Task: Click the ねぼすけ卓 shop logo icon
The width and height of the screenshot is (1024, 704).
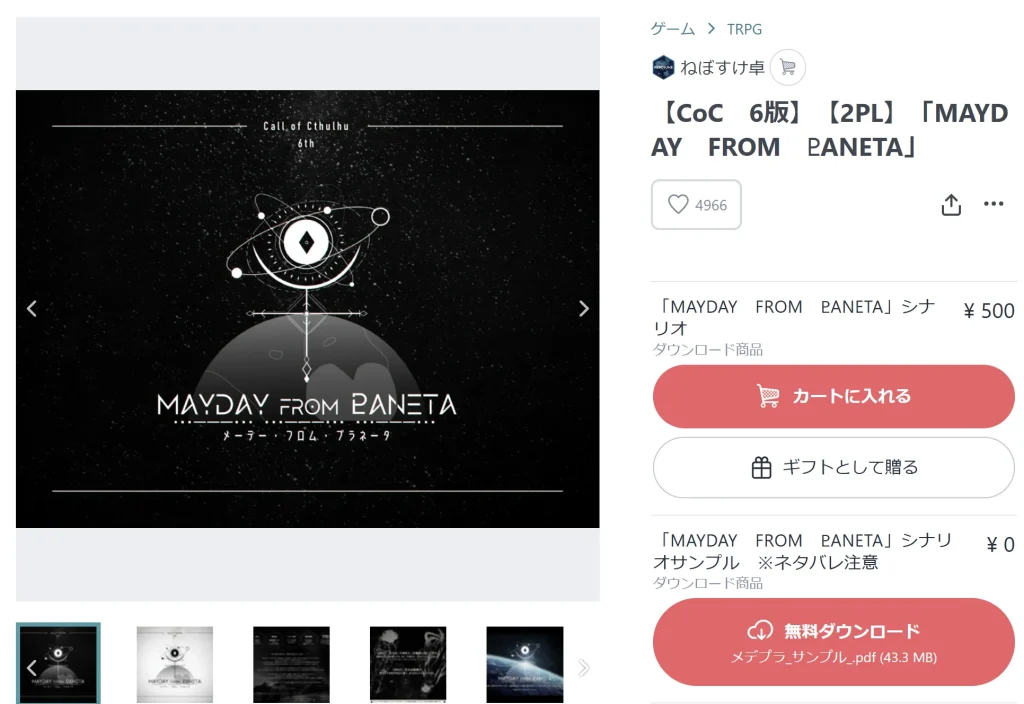Action: pyautogui.click(x=663, y=67)
